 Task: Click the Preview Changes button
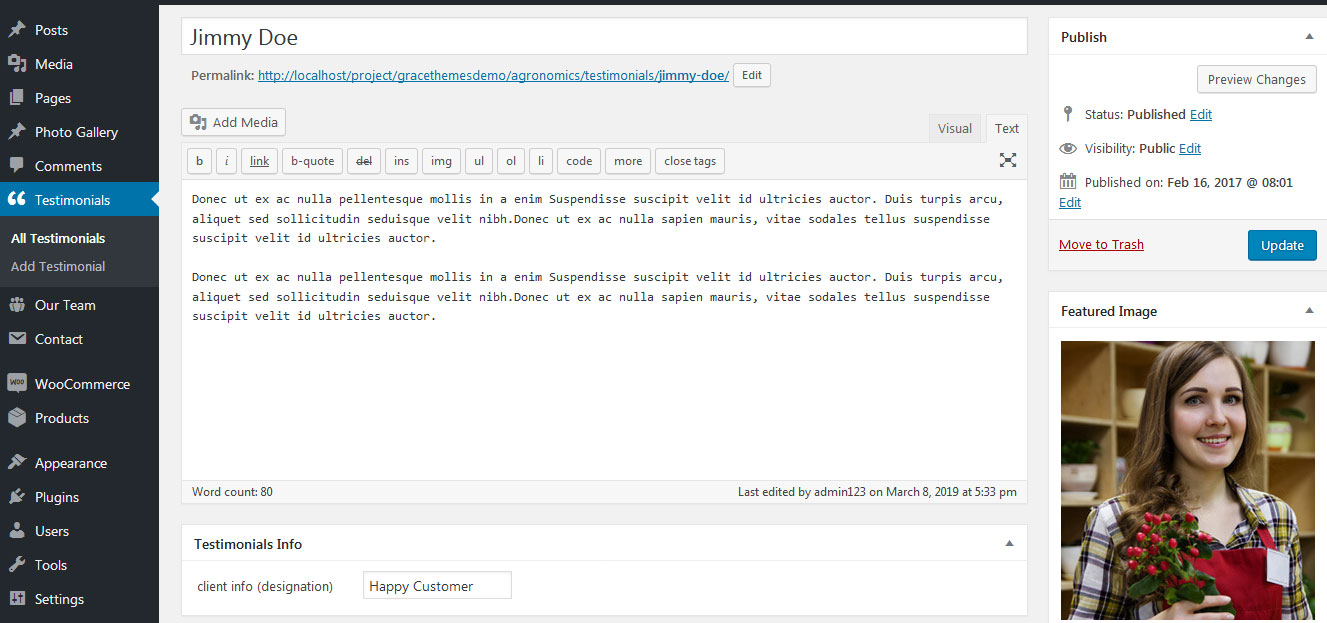tap(1257, 80)
